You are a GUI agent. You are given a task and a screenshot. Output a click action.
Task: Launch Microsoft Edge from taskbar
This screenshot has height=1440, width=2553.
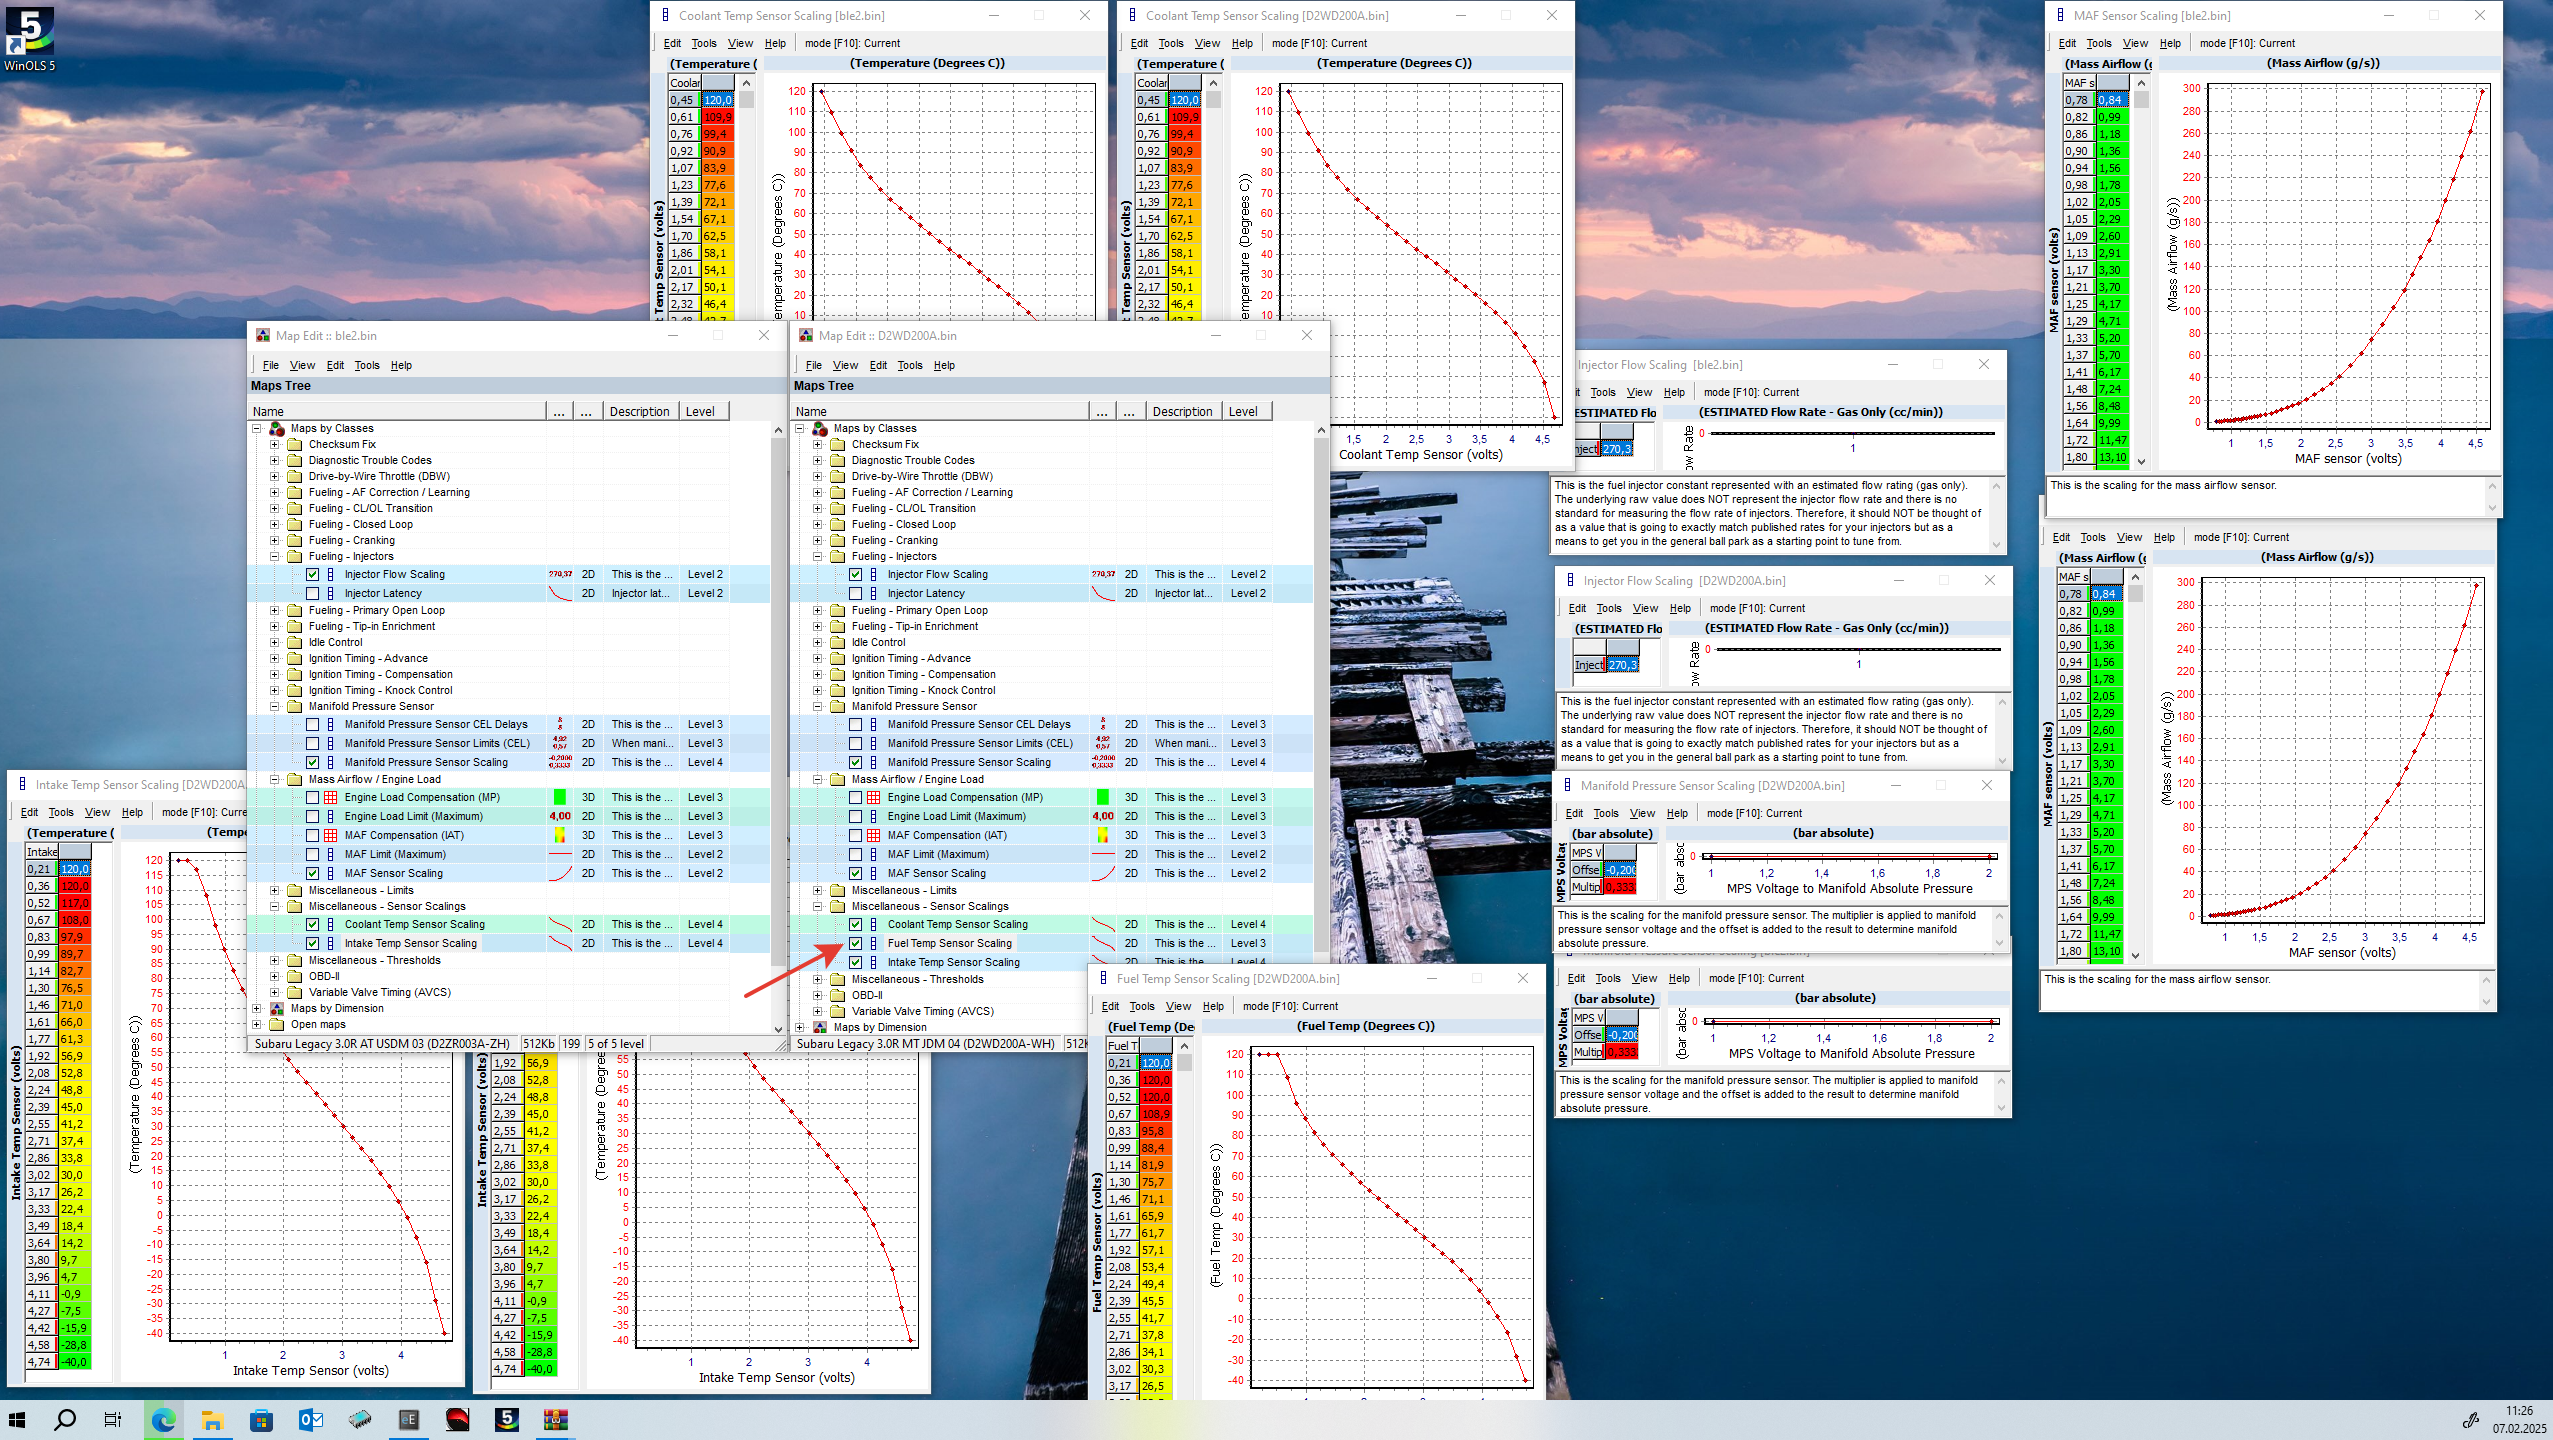163,1419
